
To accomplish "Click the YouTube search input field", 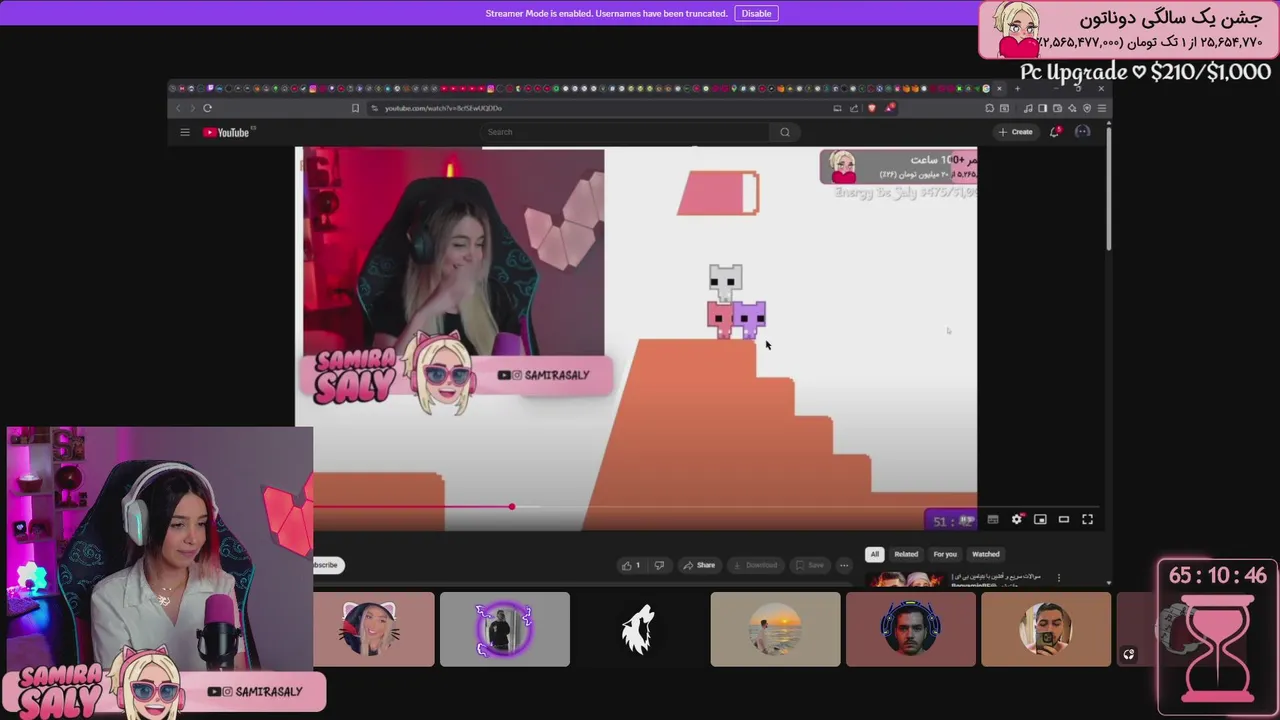I will click(x=625, y=132).
